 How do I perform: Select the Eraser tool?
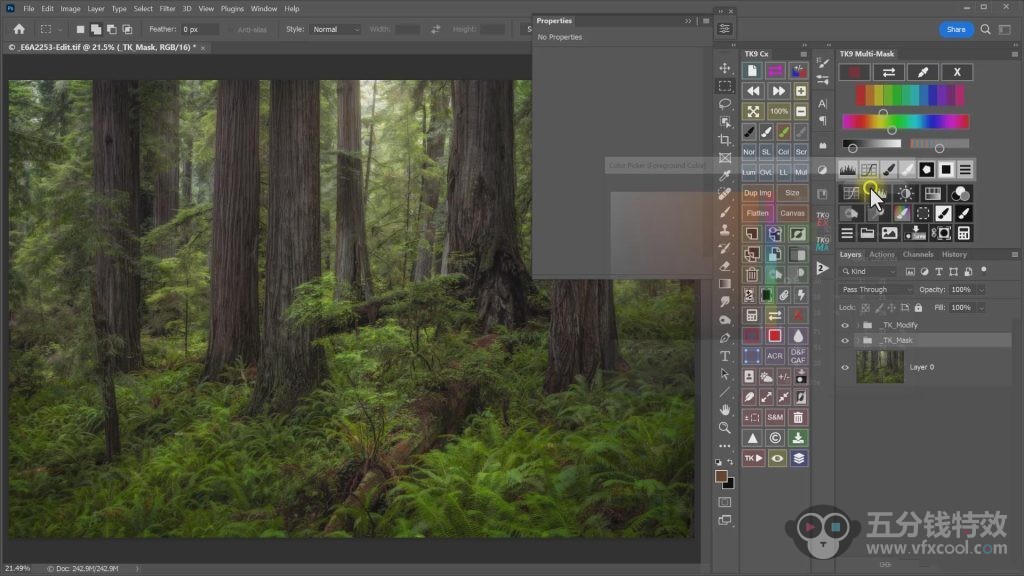pos(725,266)
